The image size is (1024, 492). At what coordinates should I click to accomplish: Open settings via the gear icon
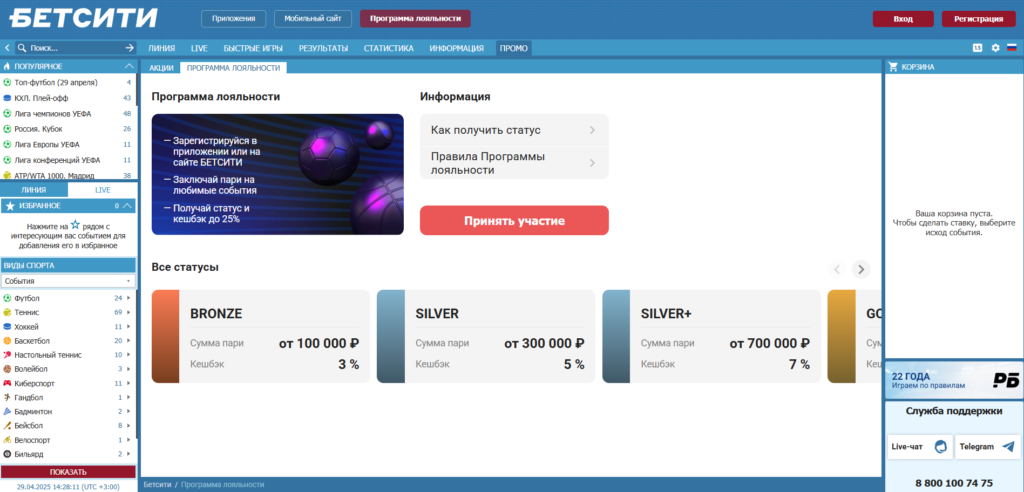(995, 48)
